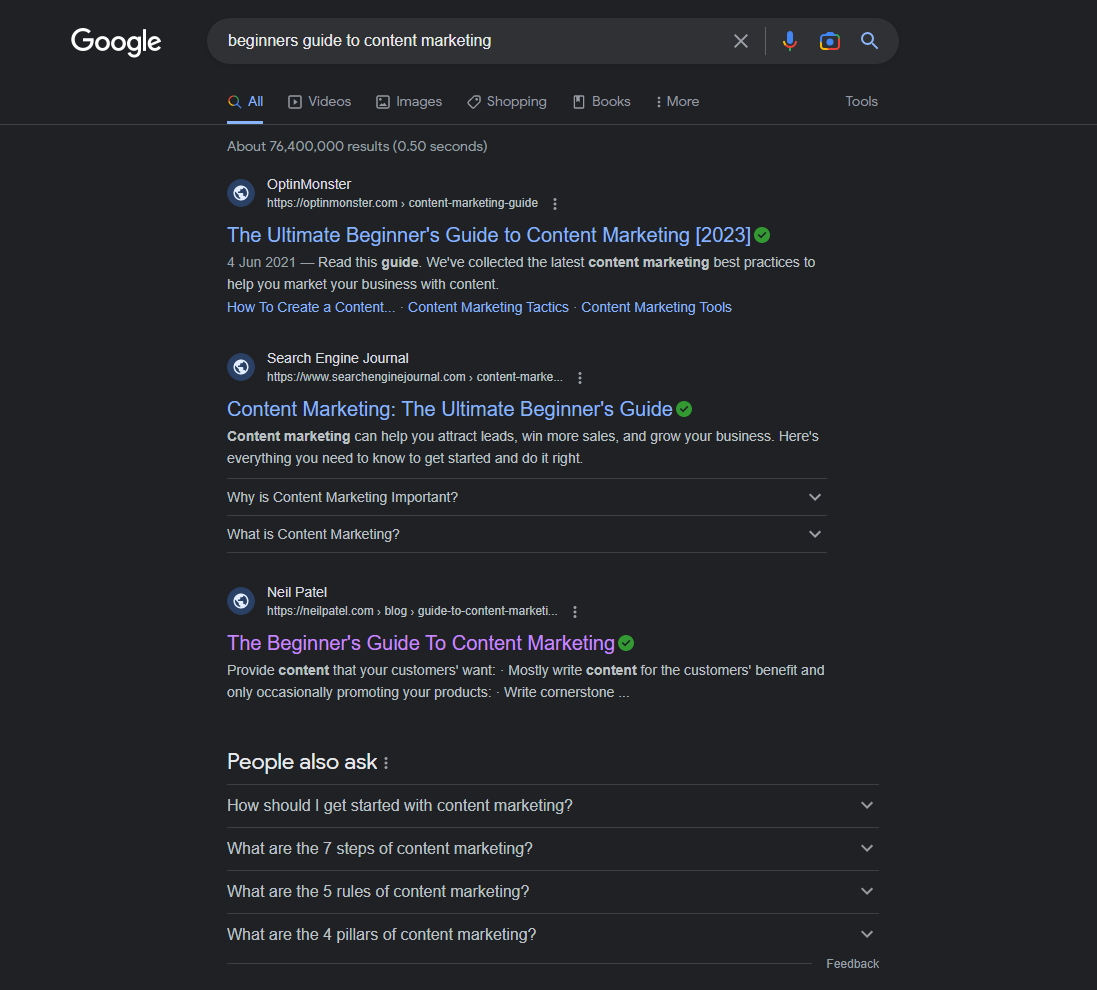Click the Google logo
Image resolution: width=1097 pixels, height=990 pixels.
pos(116,42)
